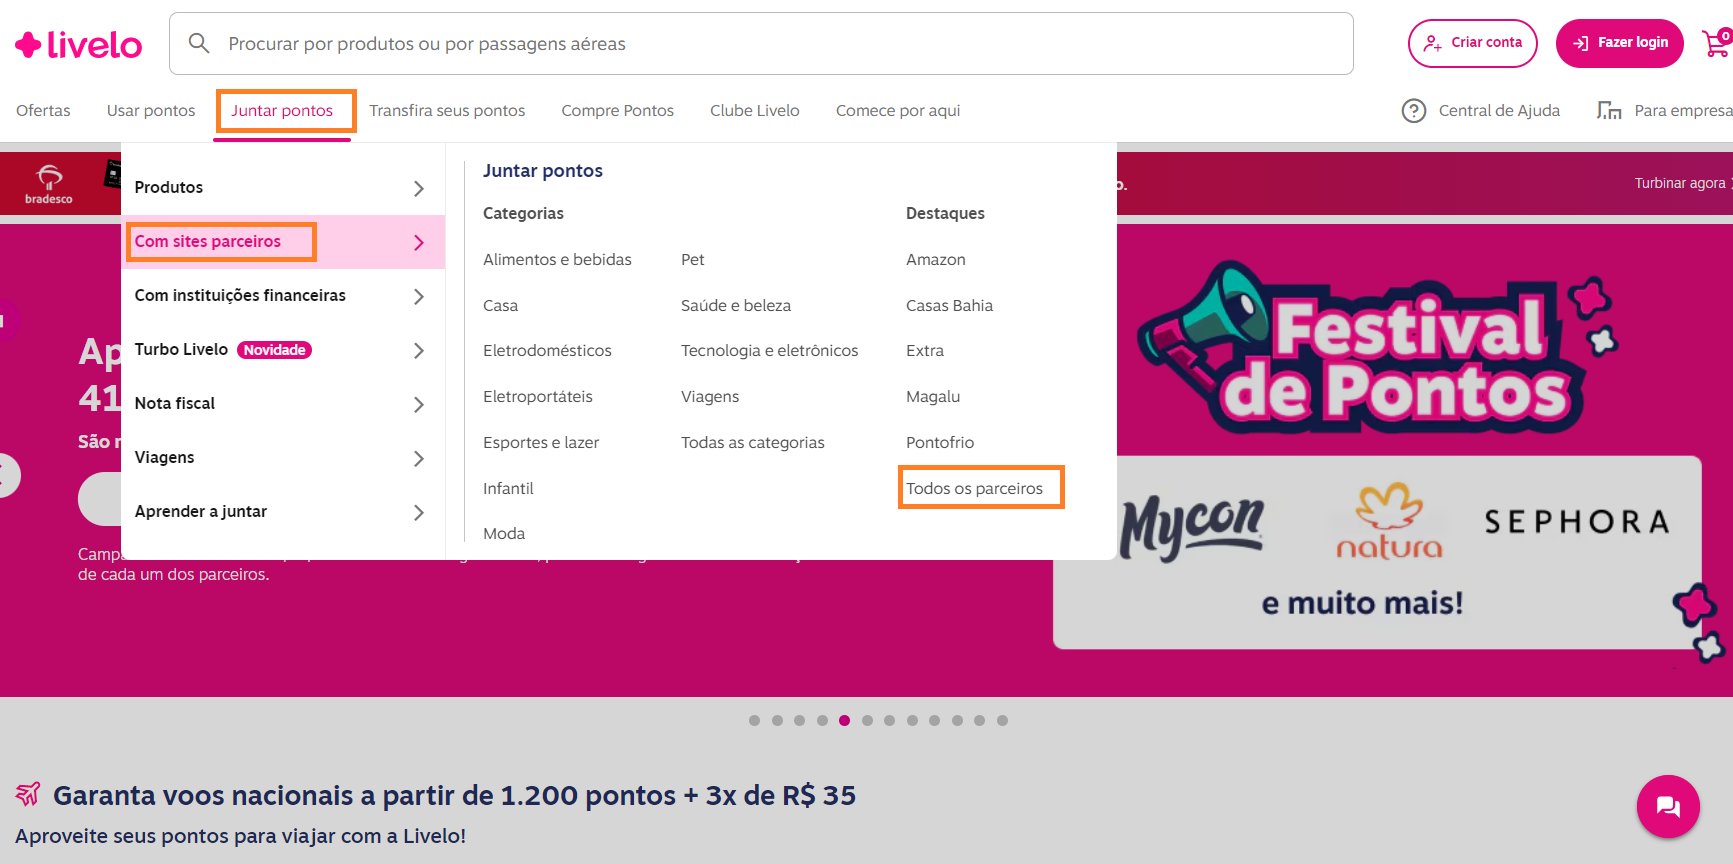Expand the Nota fiscal arrow
The height and width of the screenshot is (864, 1733).
click(419, 404)
